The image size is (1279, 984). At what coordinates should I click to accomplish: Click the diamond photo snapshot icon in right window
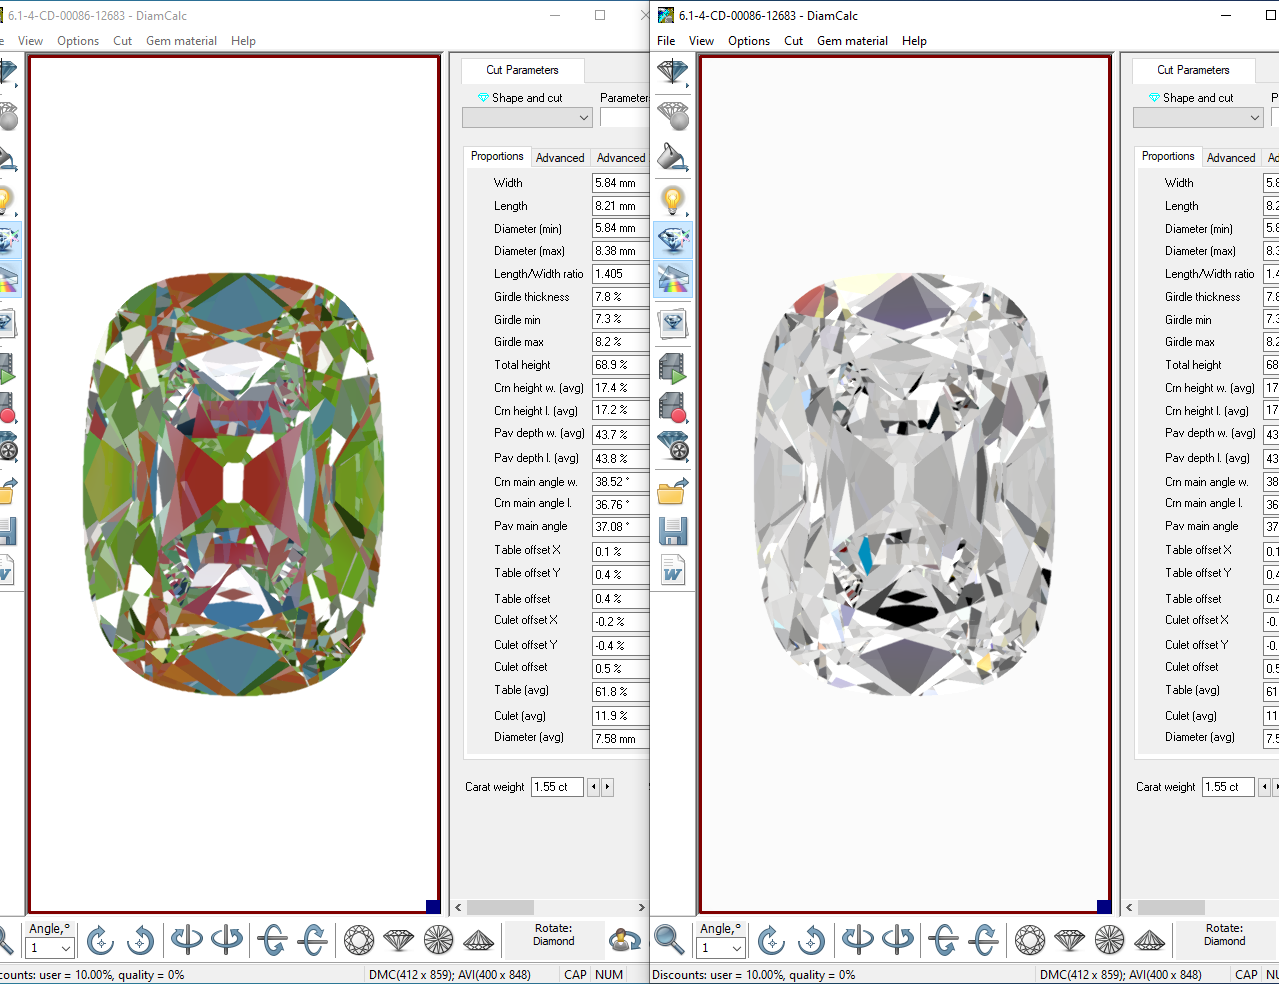673,323
